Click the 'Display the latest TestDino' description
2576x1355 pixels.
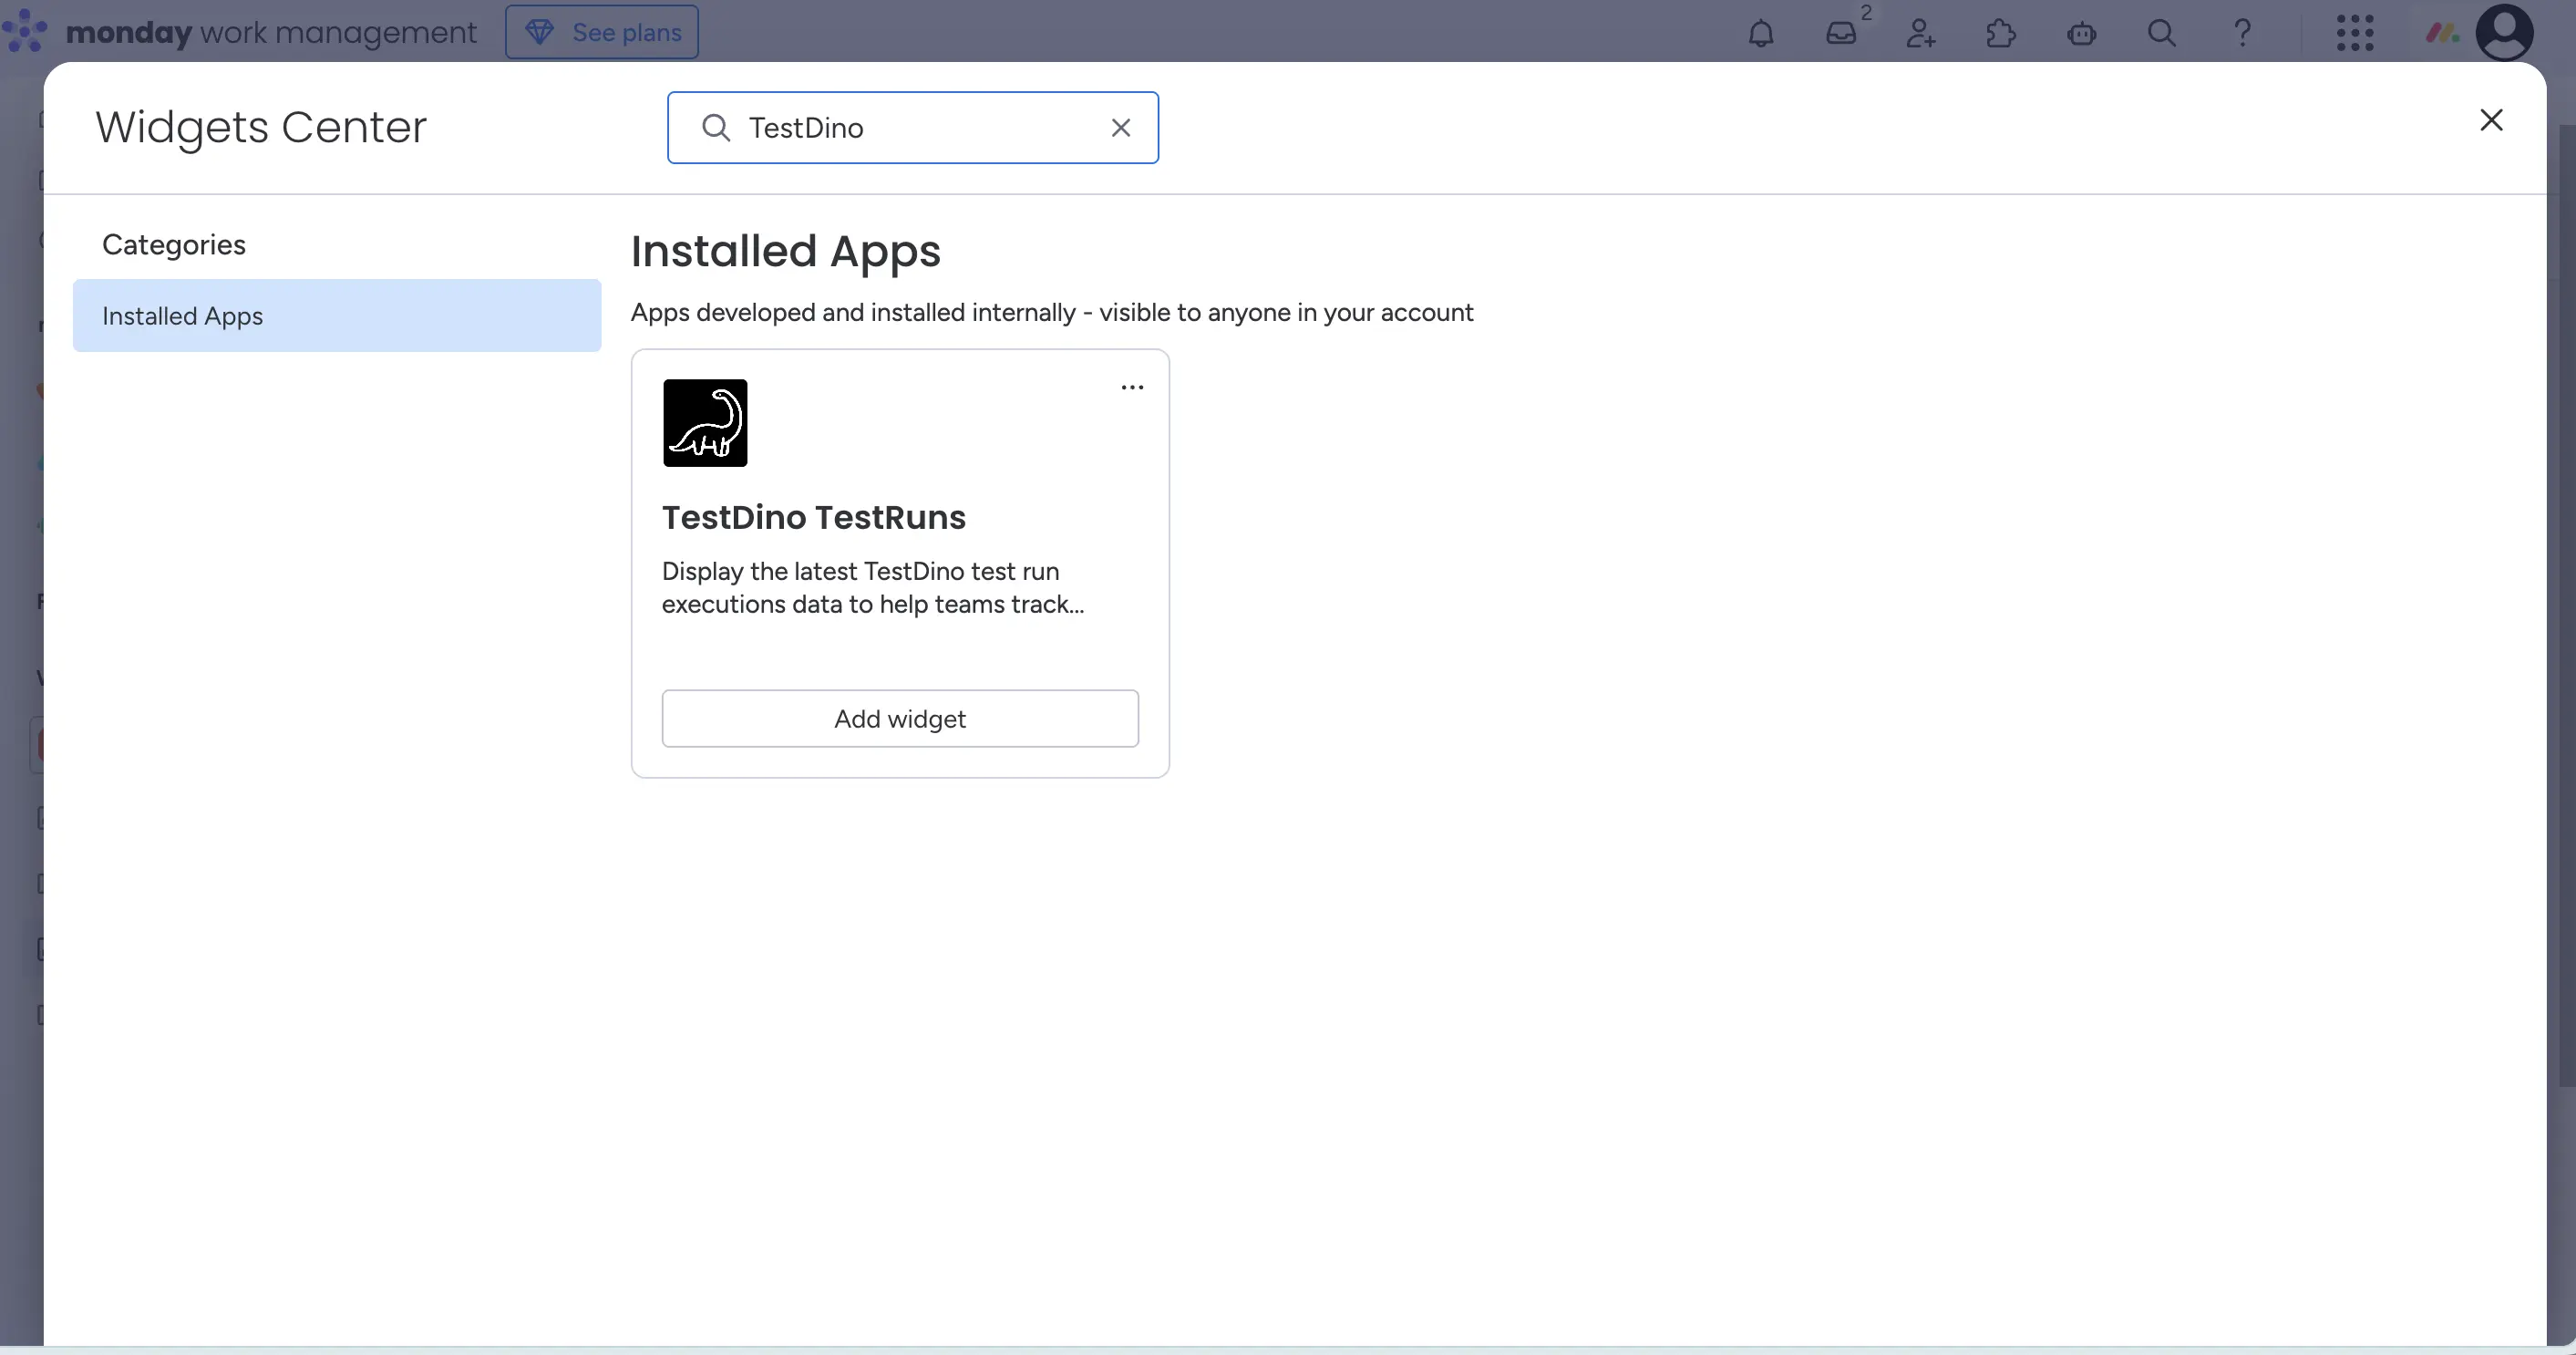click(873, 587)
